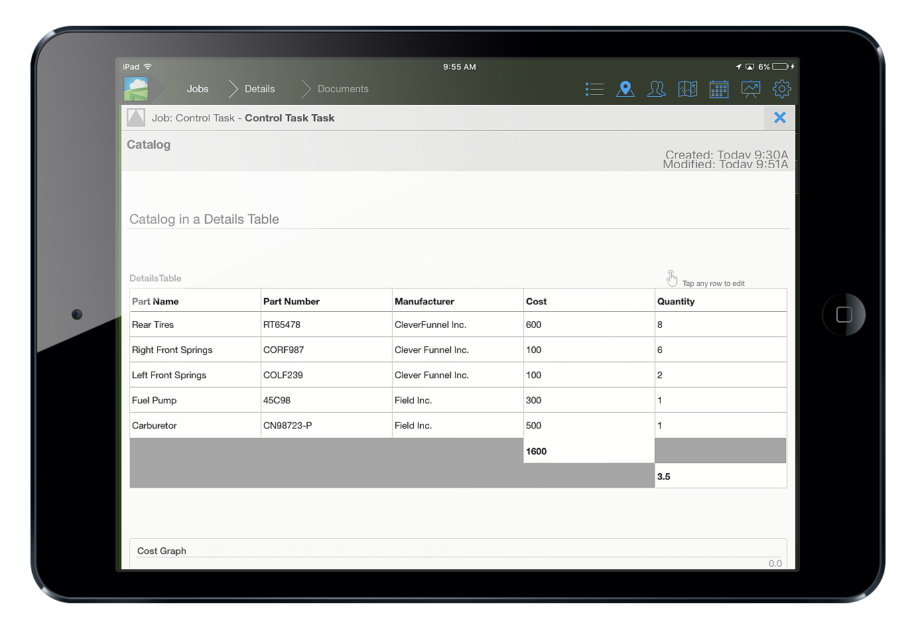The width and height of the screenshot is (920, 633).
Task: Edit the Rear Tires row
Action: pos(458,324)
